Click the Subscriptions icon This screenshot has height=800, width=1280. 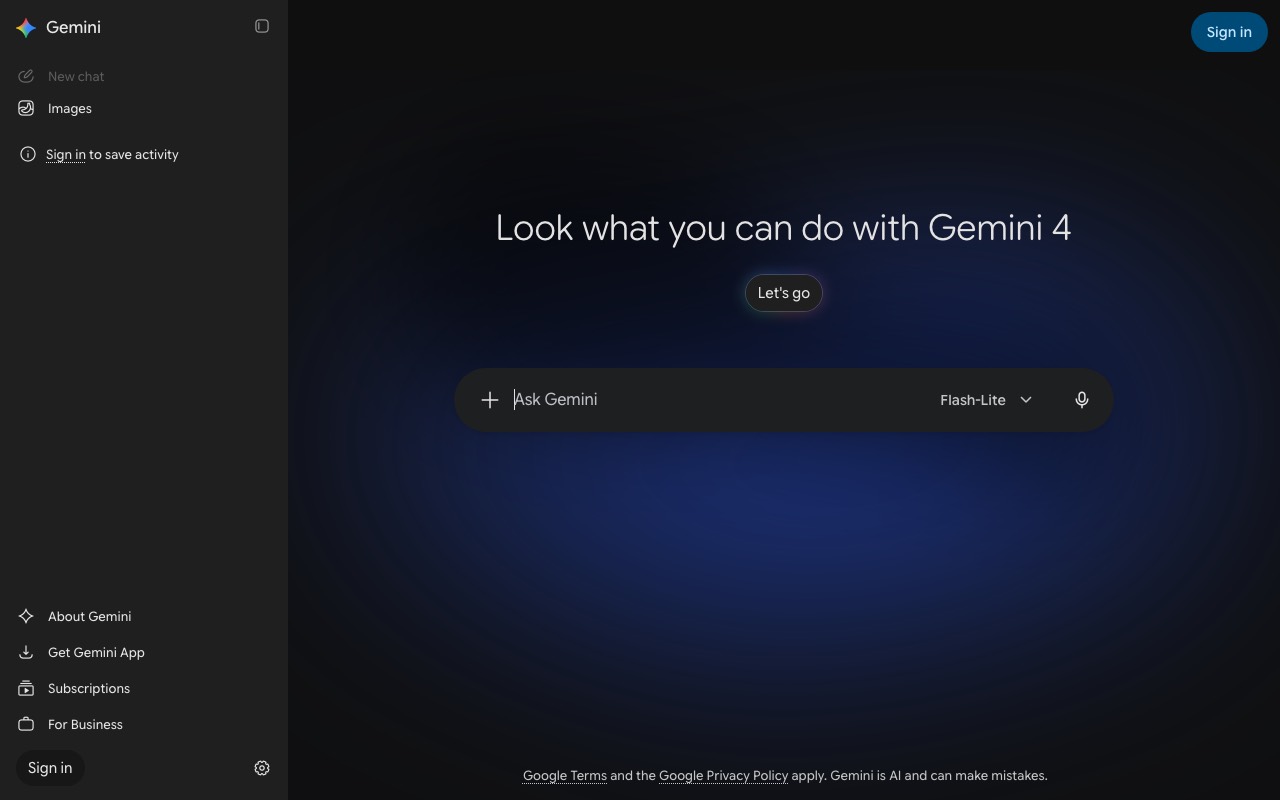[26, 688]
